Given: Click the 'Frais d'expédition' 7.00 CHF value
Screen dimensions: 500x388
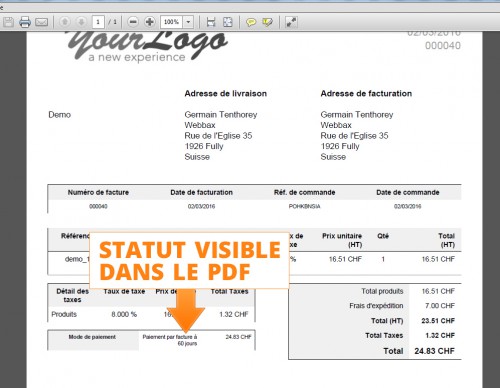Looking at the screenshot, I should click(440, 306).
